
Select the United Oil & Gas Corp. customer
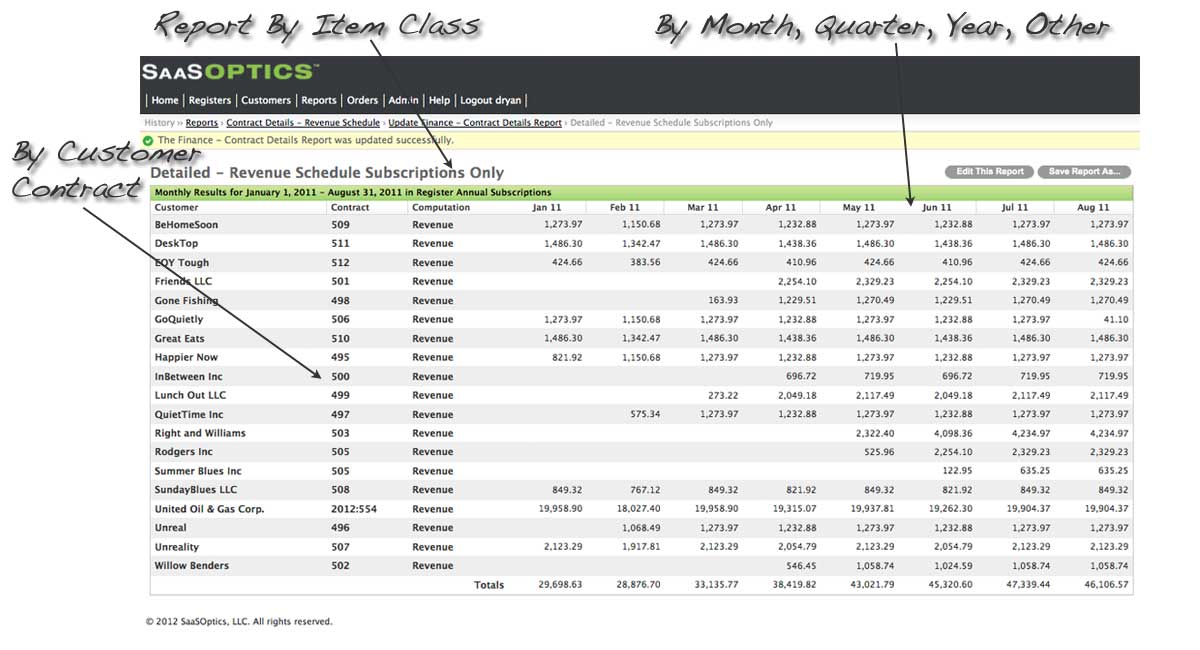coord(209,510)
